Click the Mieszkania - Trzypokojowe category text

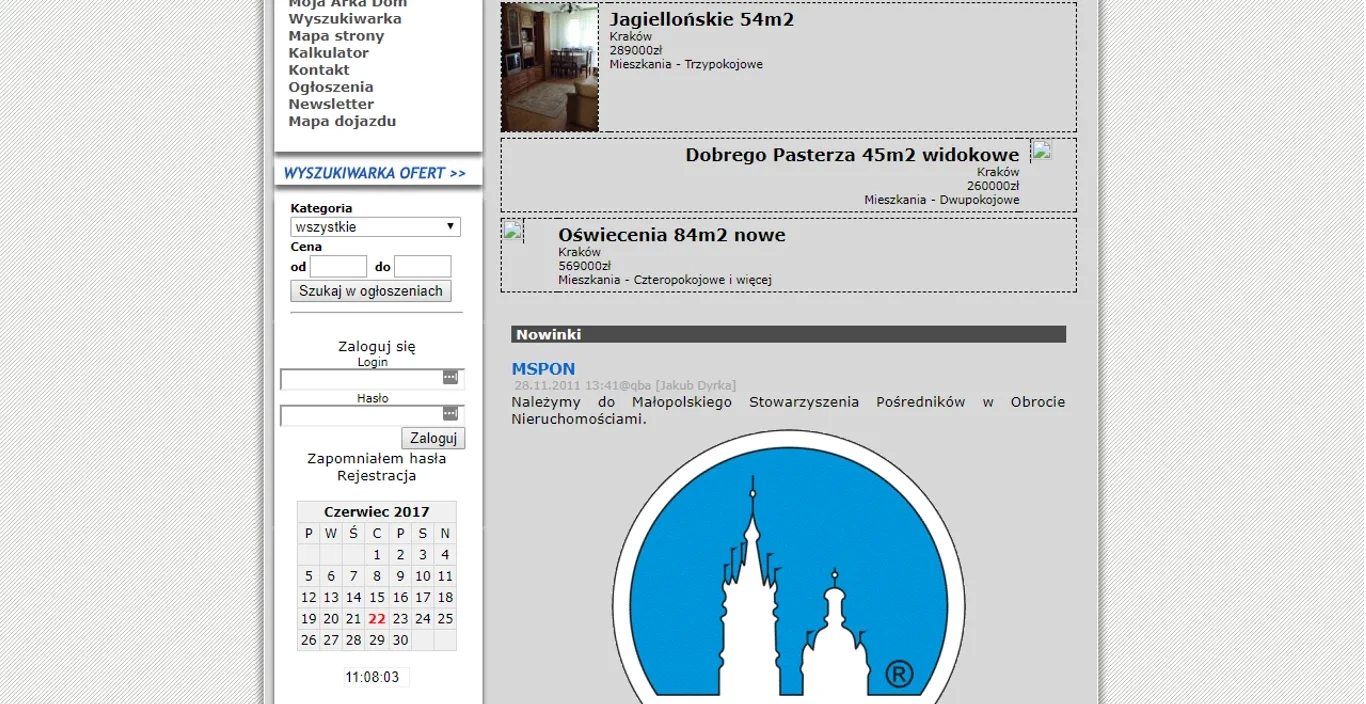[x=686, y=64]
